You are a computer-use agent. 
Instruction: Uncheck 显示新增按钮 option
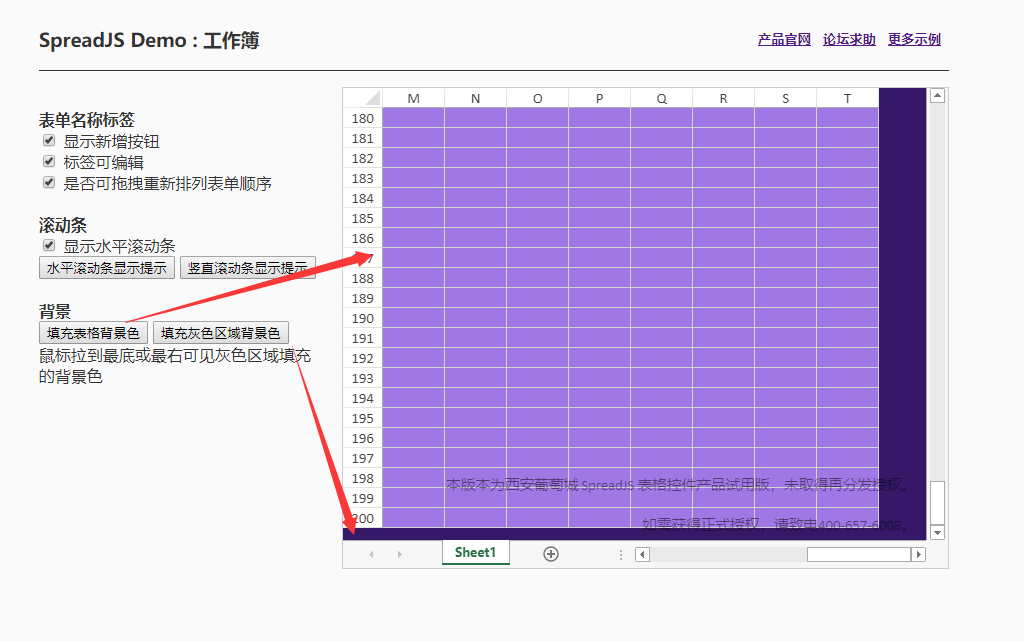(48, 140)
